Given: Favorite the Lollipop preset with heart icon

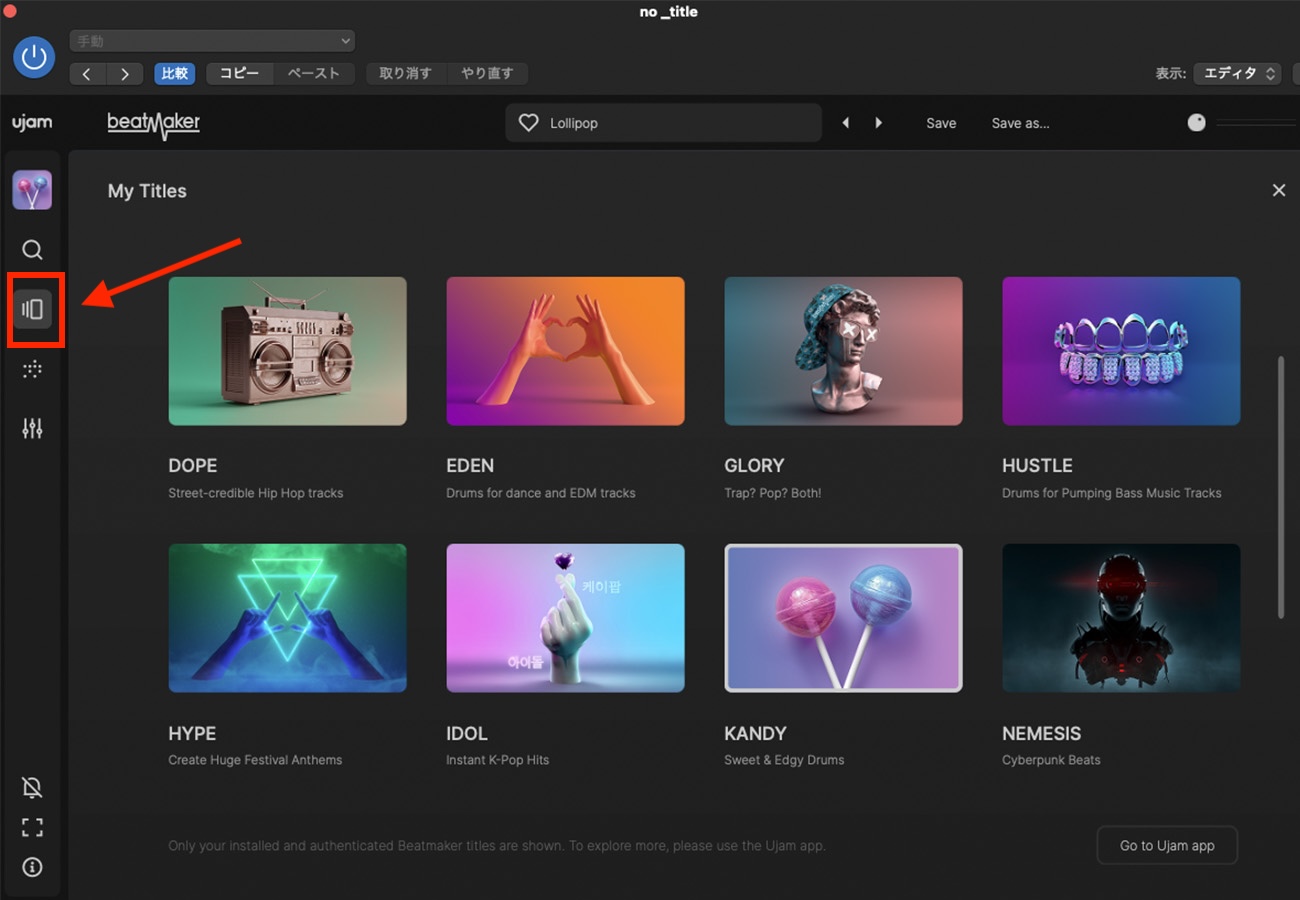Looking at the screenshot, I should (529, 123).
